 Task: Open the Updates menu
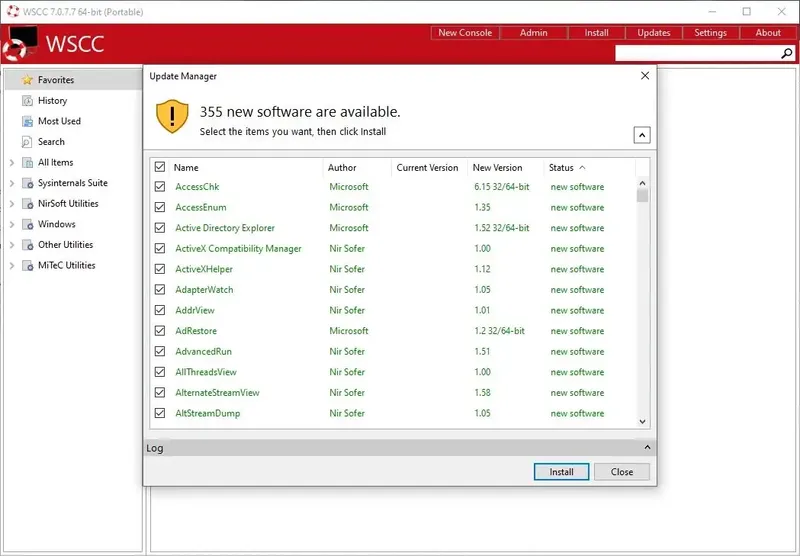(x=654, y=33)
